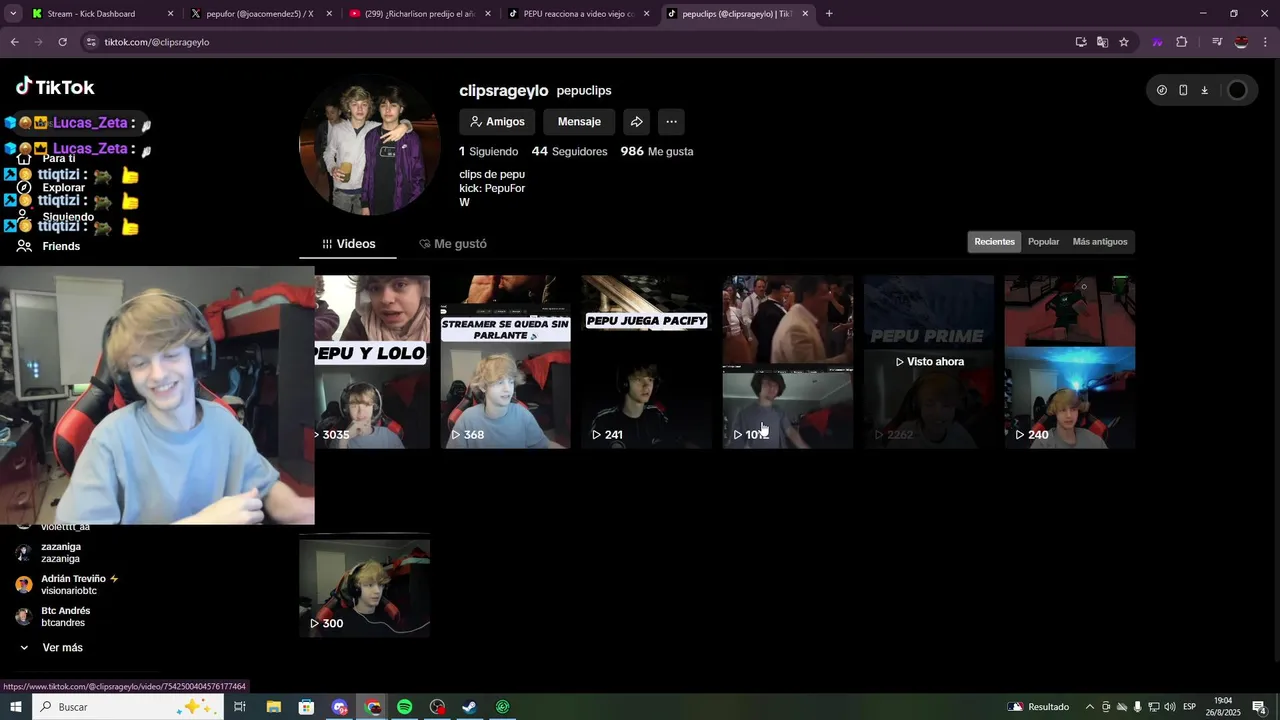
Task: Click the install app icon in address bar
Action: [1081, 42]
